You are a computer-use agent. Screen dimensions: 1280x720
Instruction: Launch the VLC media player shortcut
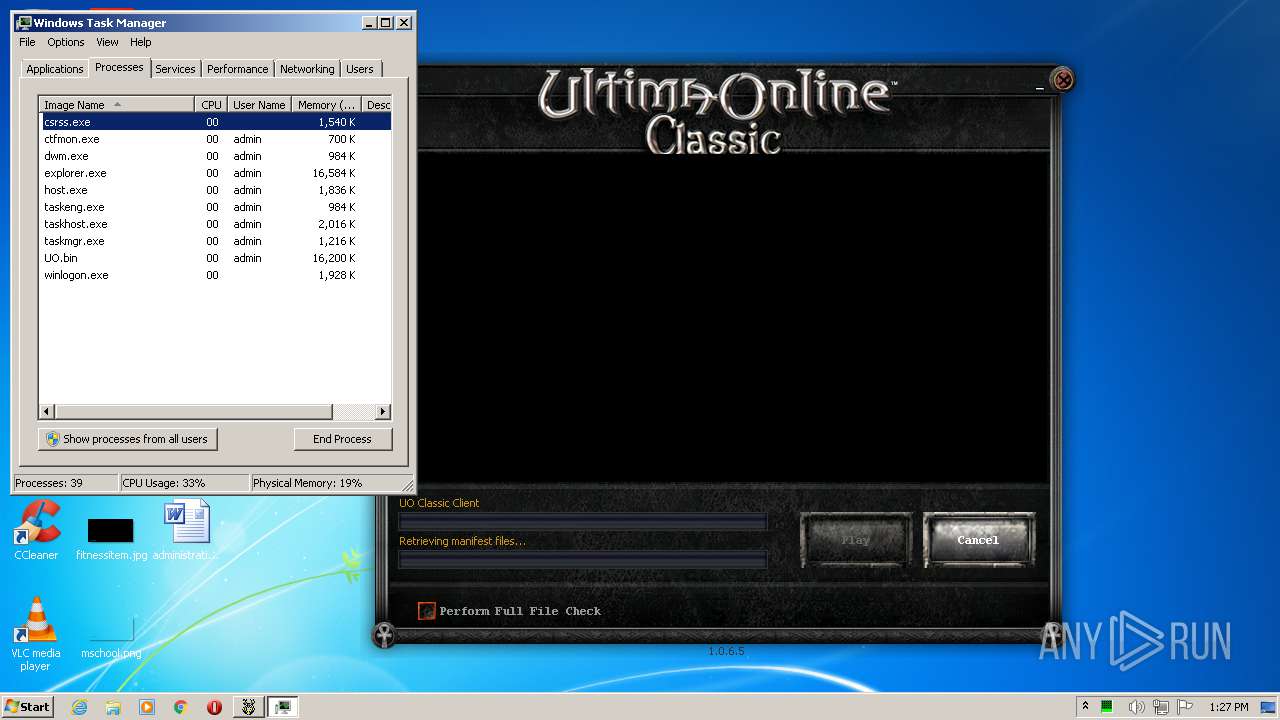(x=36, y=634)
